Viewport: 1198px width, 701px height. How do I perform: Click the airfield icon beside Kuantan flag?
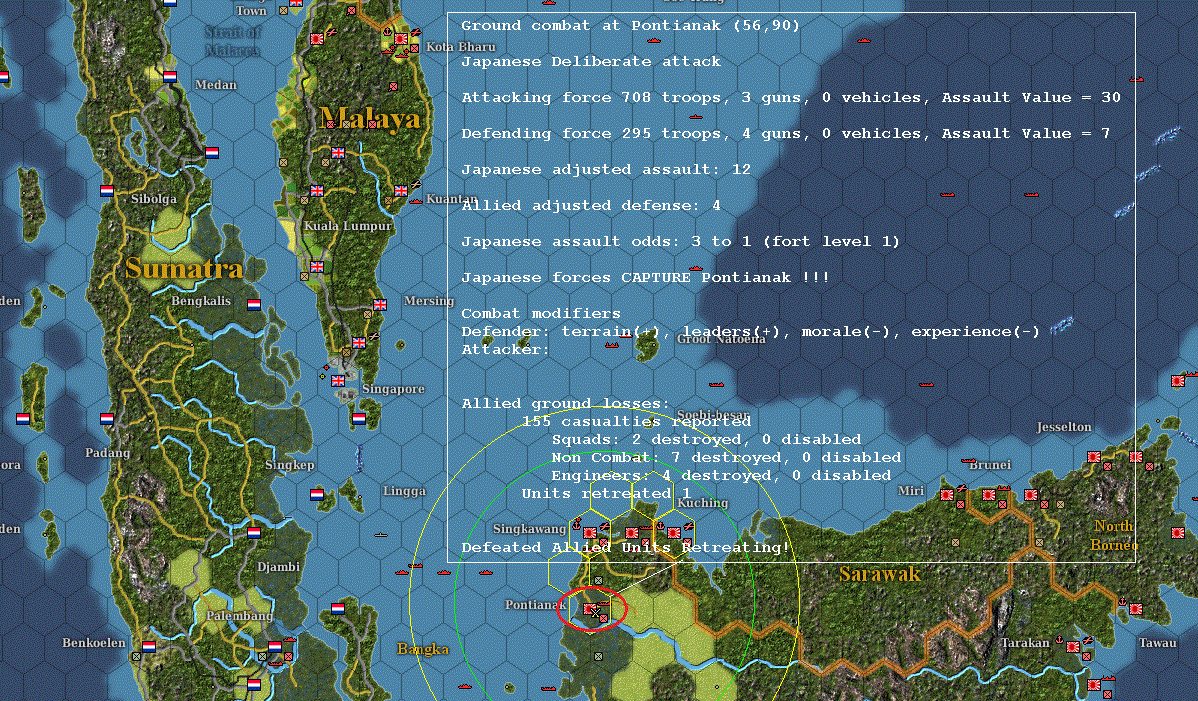[416, 184]
